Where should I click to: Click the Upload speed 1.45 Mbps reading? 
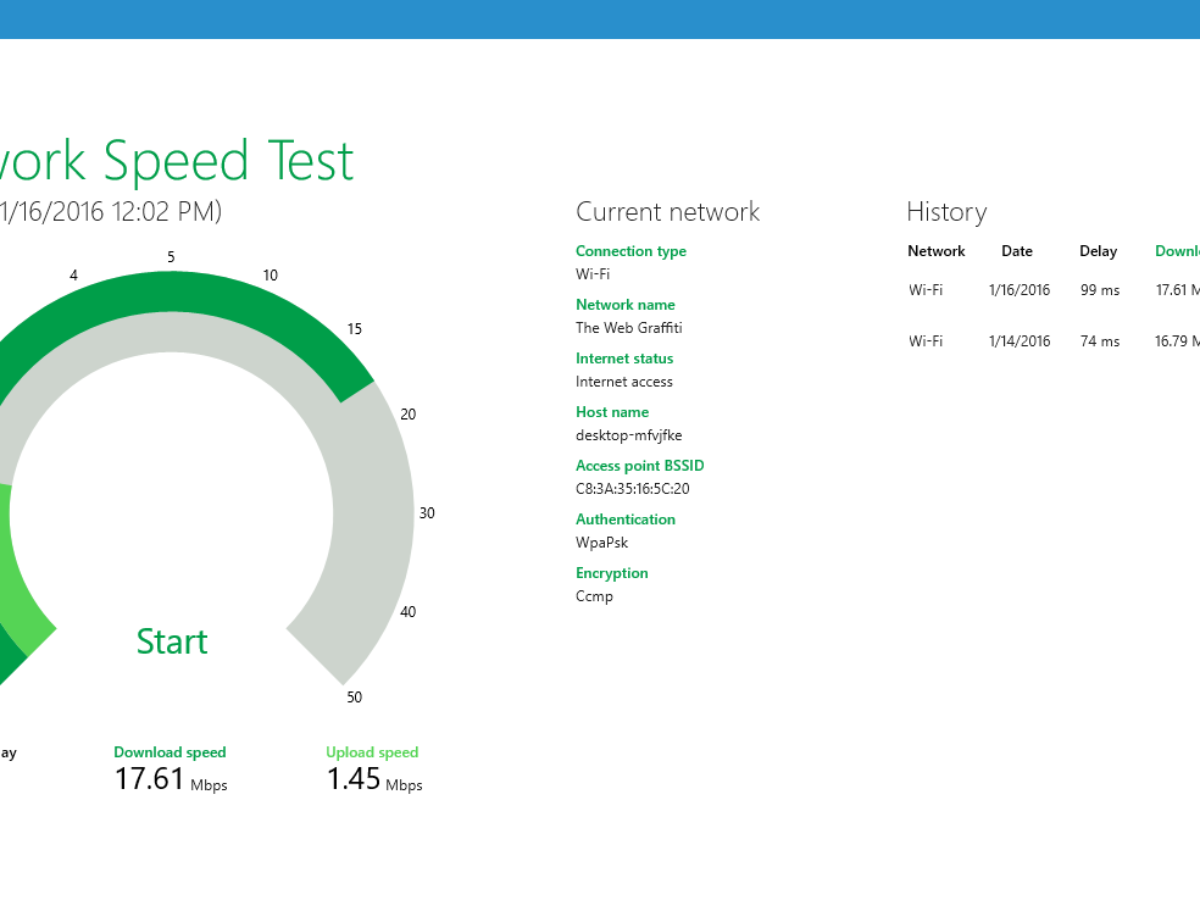pyautogui.click(x=374, y=779)
